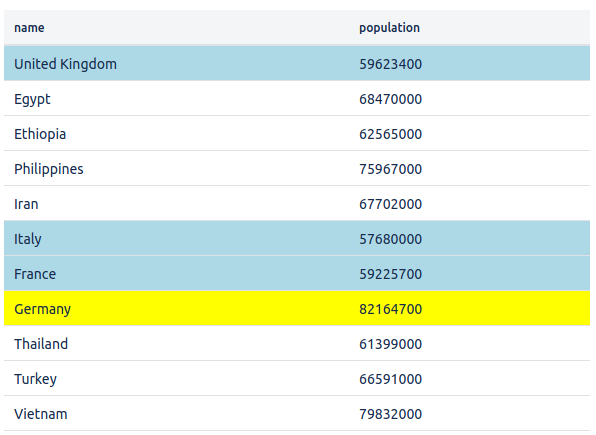Screen dimensions: 596x435
Task: Click the Vietnam name cell
Action: pyautogui.click(x=41, y=414)
